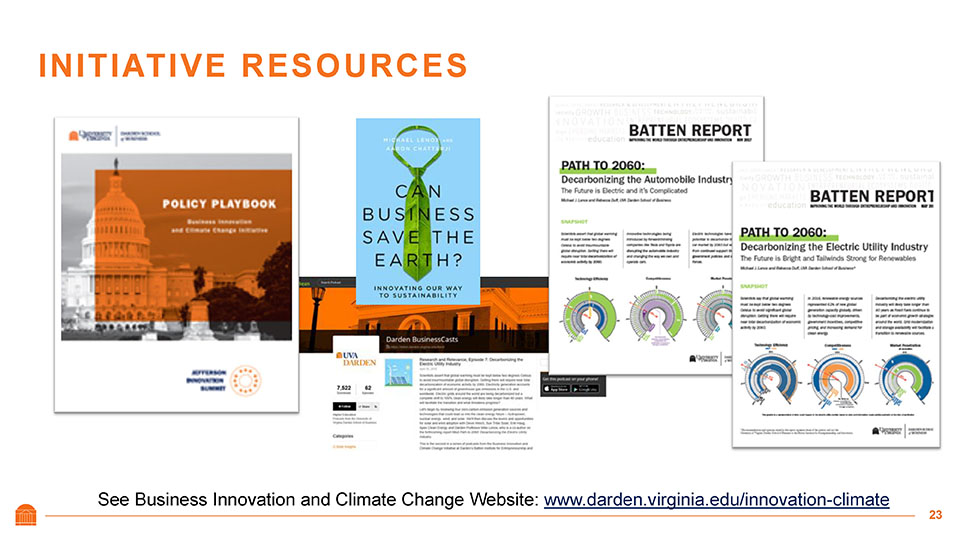Open the darden.virginia.edu/innovation-climate website link

coord(715,498)
